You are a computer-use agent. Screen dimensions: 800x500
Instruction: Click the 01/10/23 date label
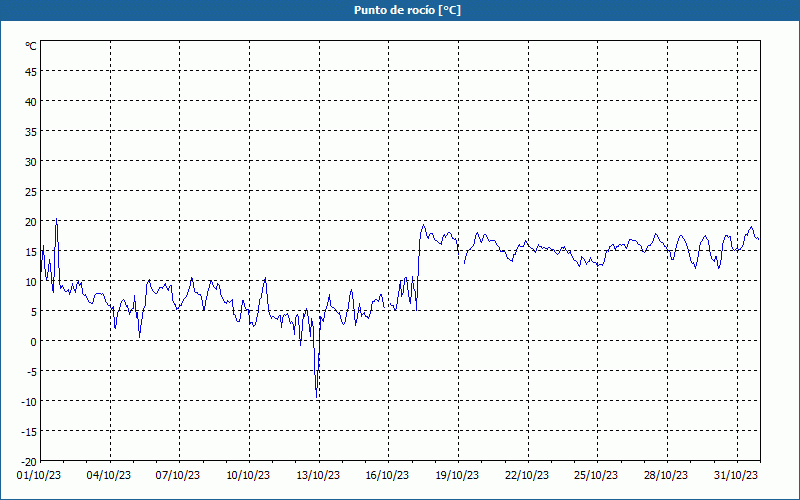click(39, 475)
